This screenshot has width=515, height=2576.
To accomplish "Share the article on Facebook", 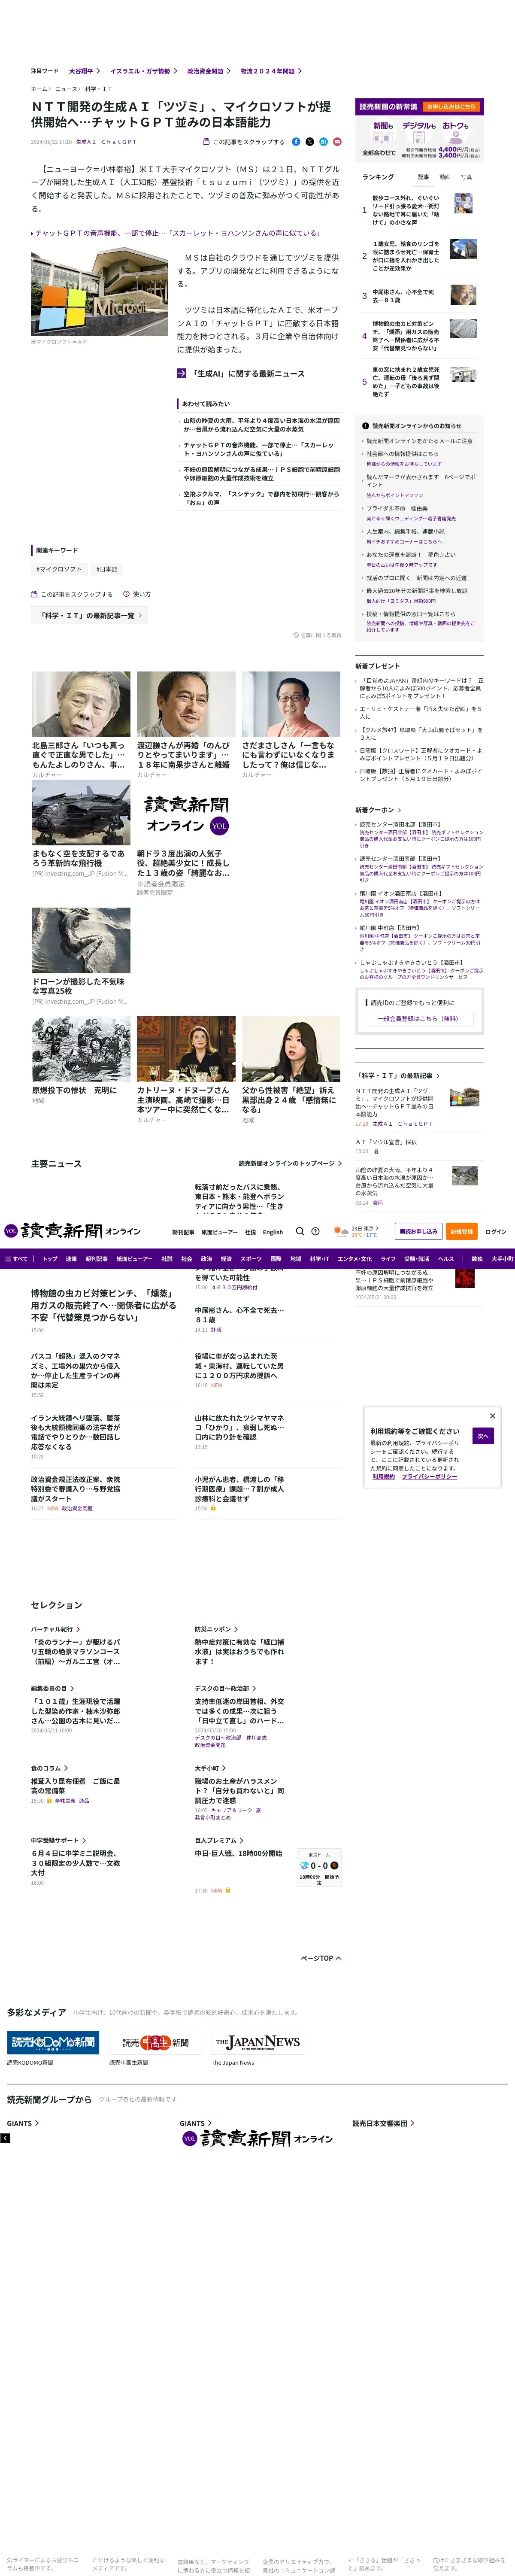I will click(x=296, y=142).
